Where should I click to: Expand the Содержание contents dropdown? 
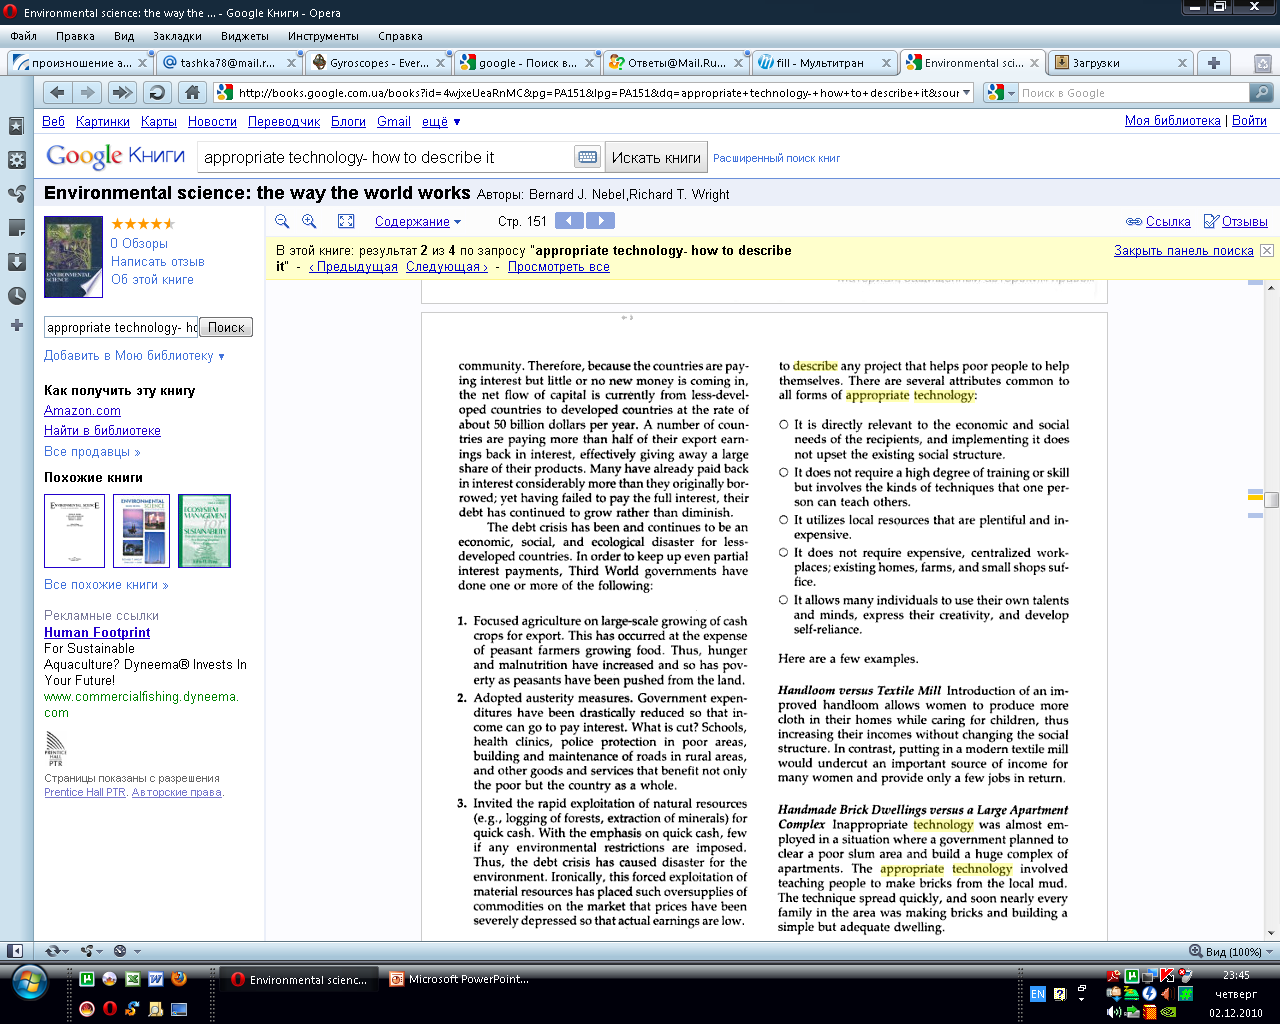pos(418,221)
